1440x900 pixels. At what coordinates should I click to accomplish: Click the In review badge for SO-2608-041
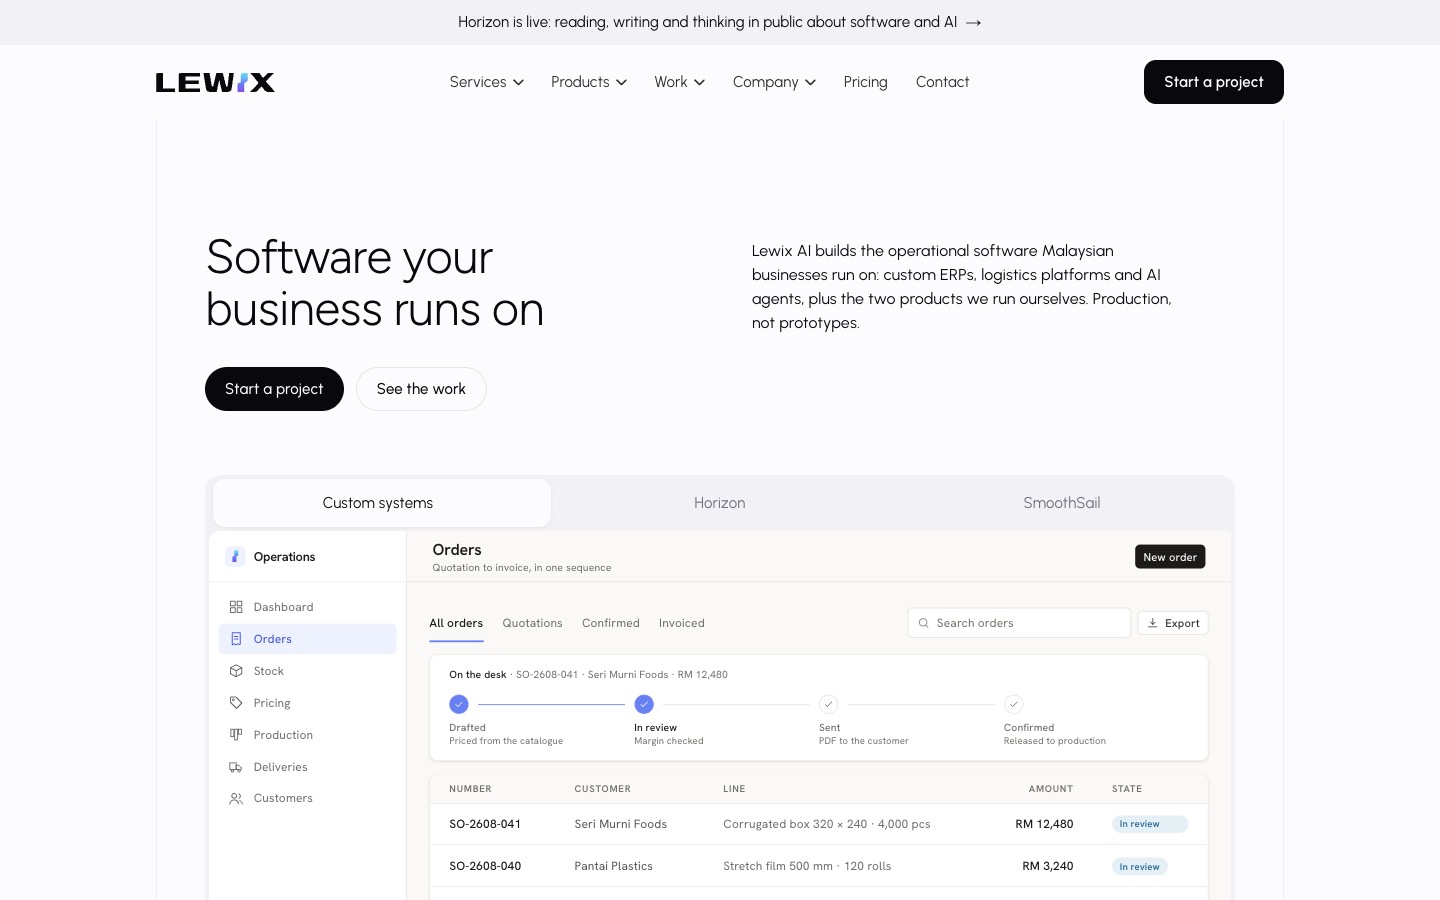(1150, 824)
